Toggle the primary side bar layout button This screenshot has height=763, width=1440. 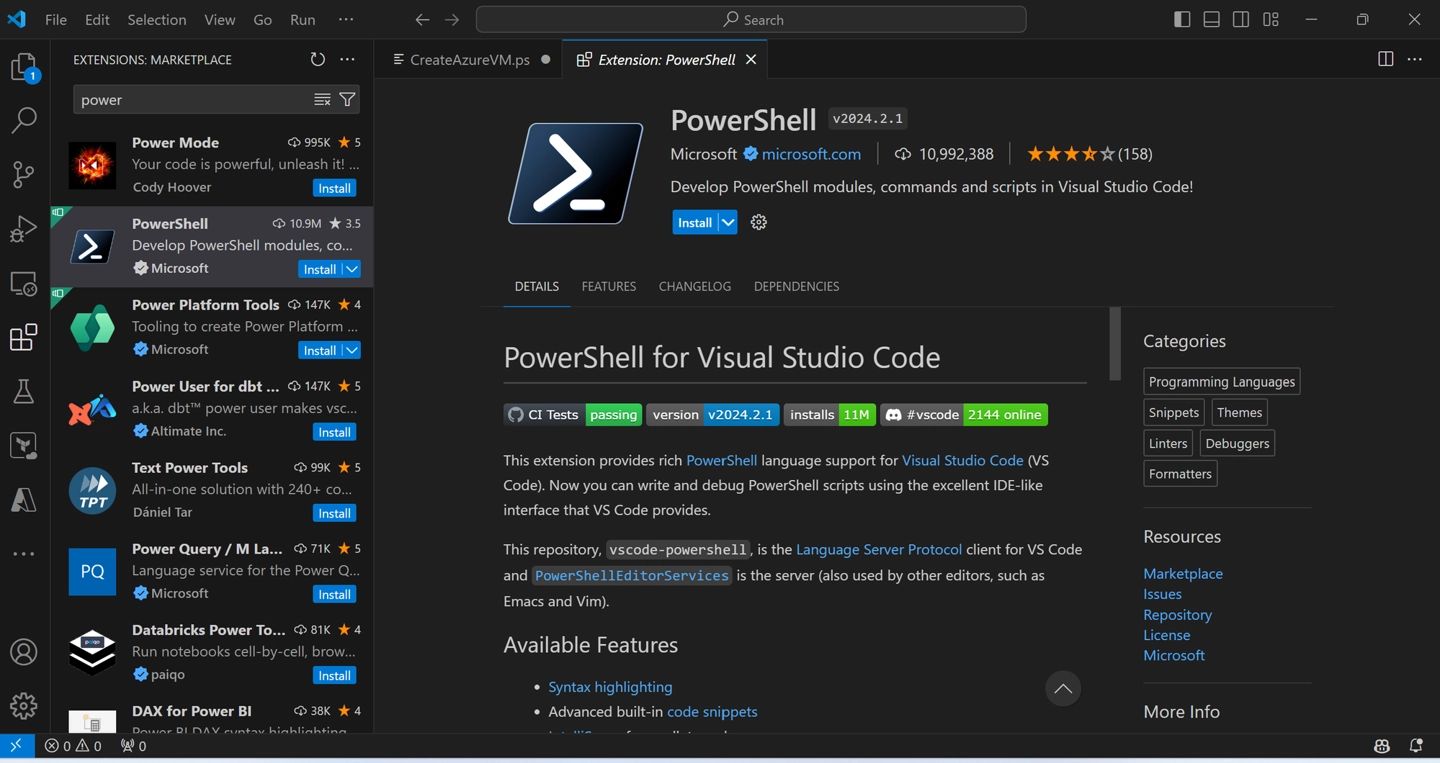click(x=1182, y=20)
